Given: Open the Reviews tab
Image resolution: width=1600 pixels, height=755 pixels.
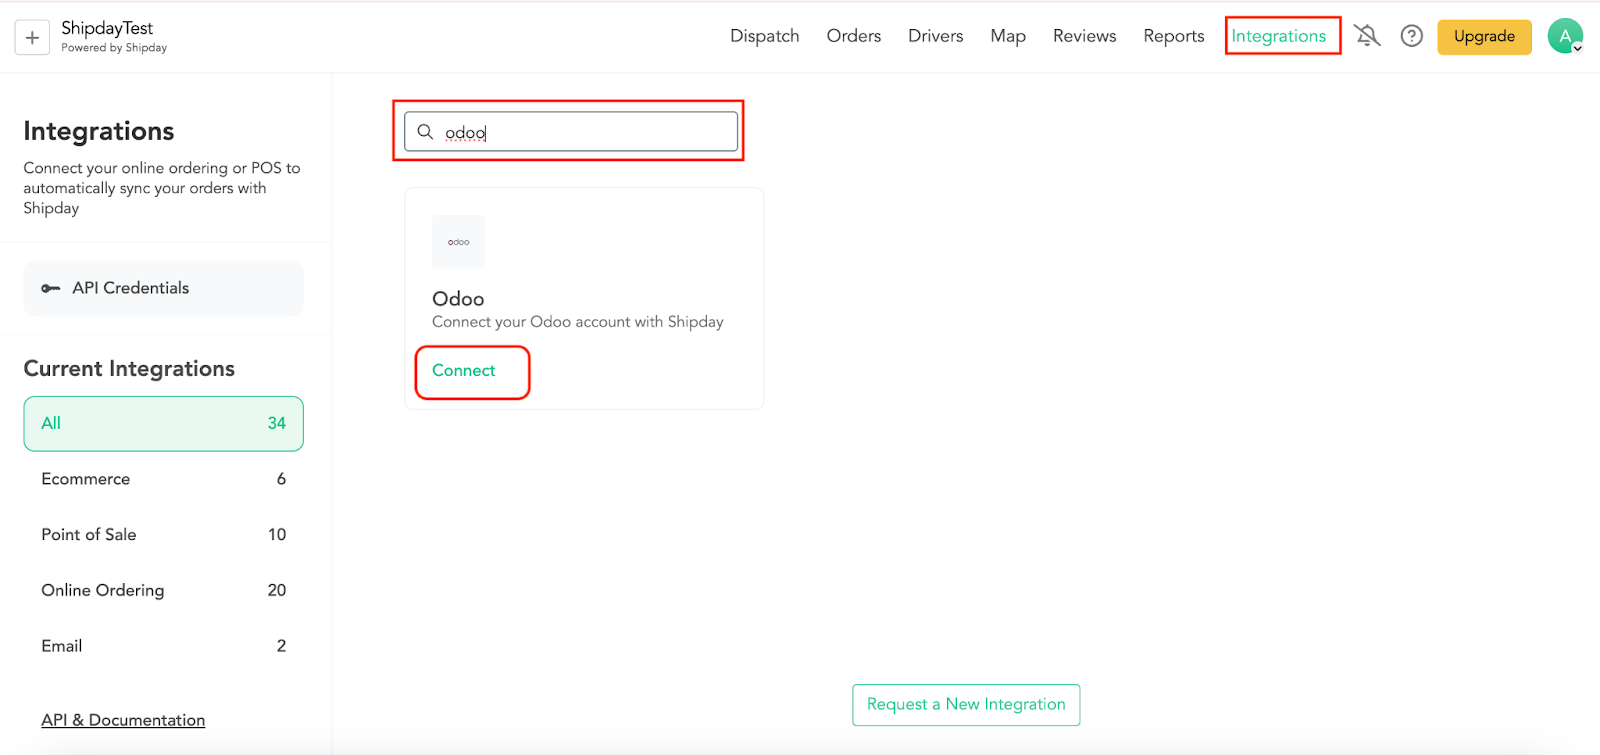Looking at the screenshot, I should point(1084,36).
